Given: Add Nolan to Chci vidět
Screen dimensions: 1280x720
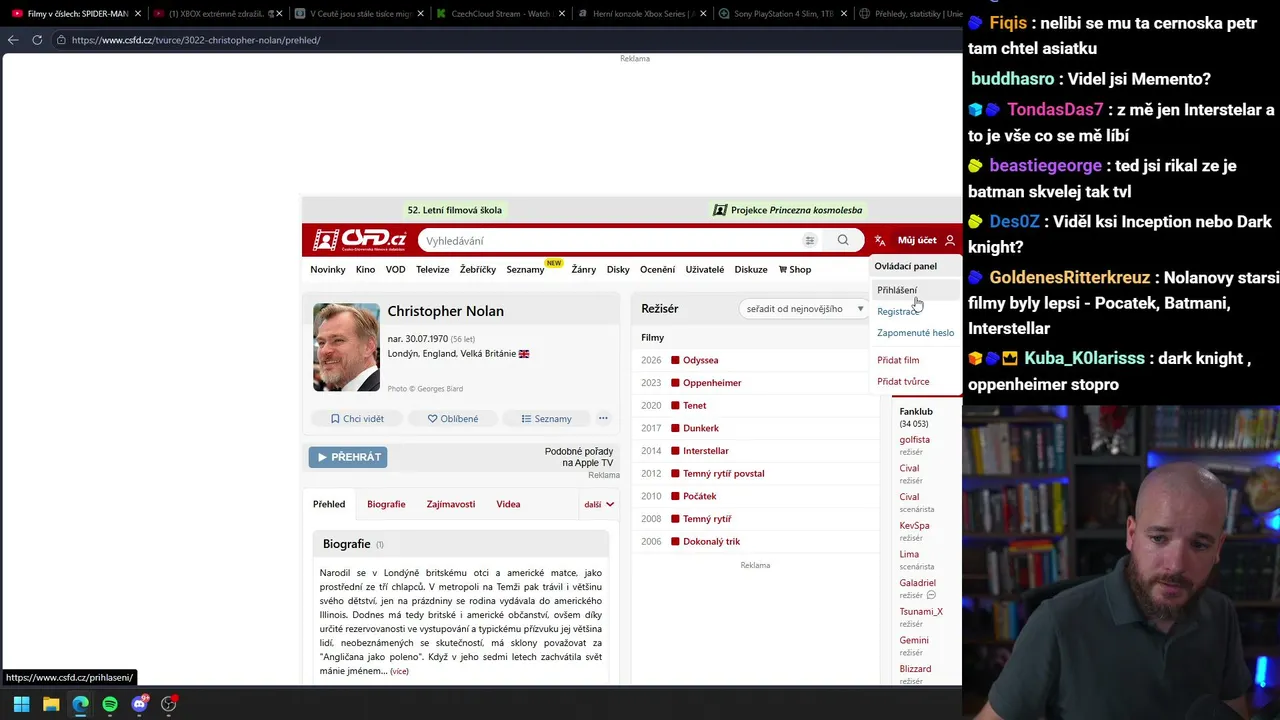Looking at the screenshot, I should tap(357, 419).
